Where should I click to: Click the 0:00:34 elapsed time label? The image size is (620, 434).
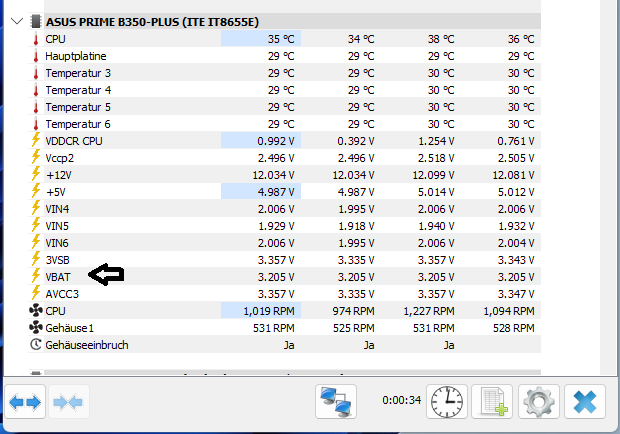coord(401,400)
